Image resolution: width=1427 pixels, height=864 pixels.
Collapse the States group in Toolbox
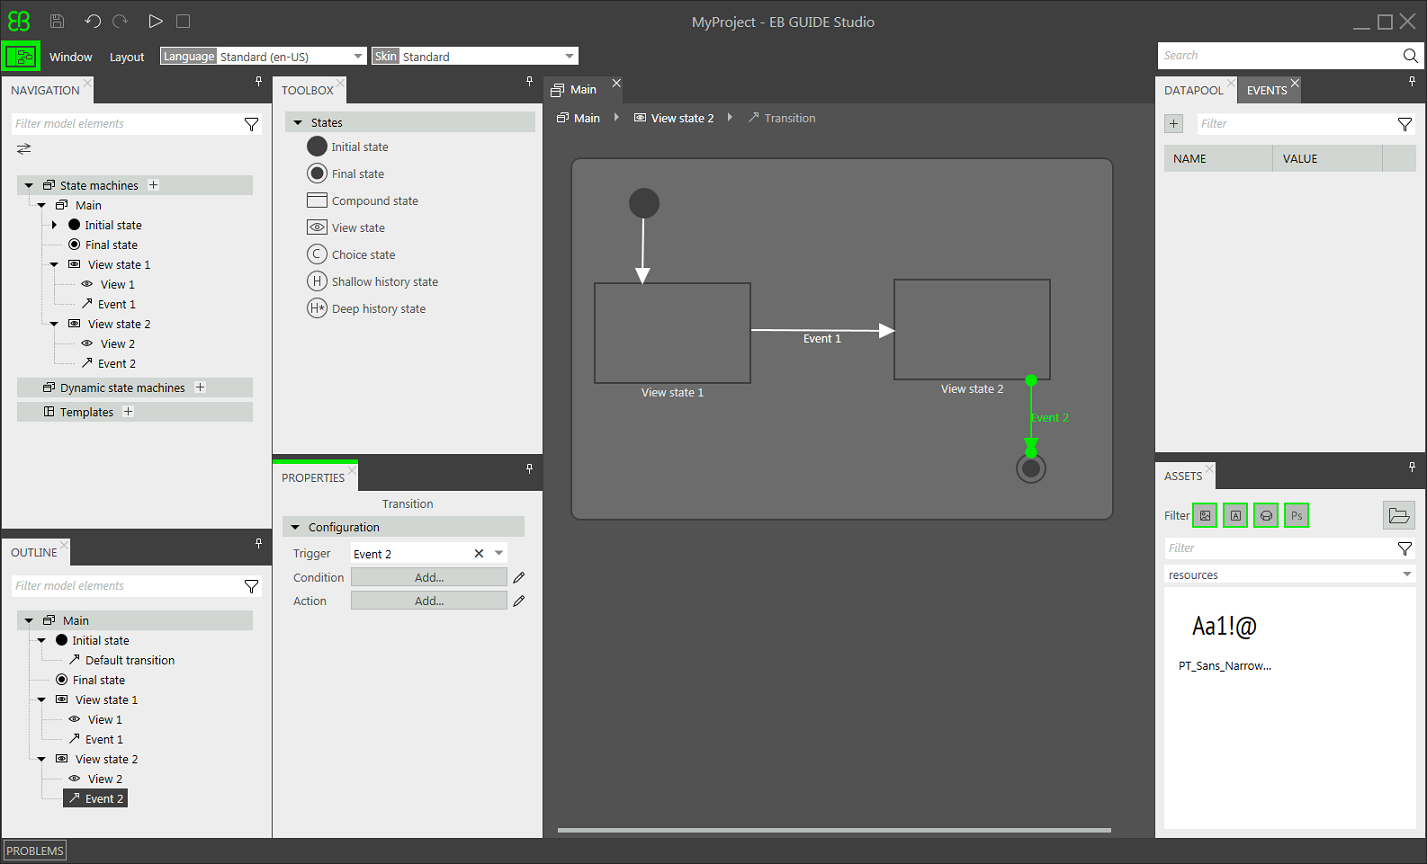point(298,123)
